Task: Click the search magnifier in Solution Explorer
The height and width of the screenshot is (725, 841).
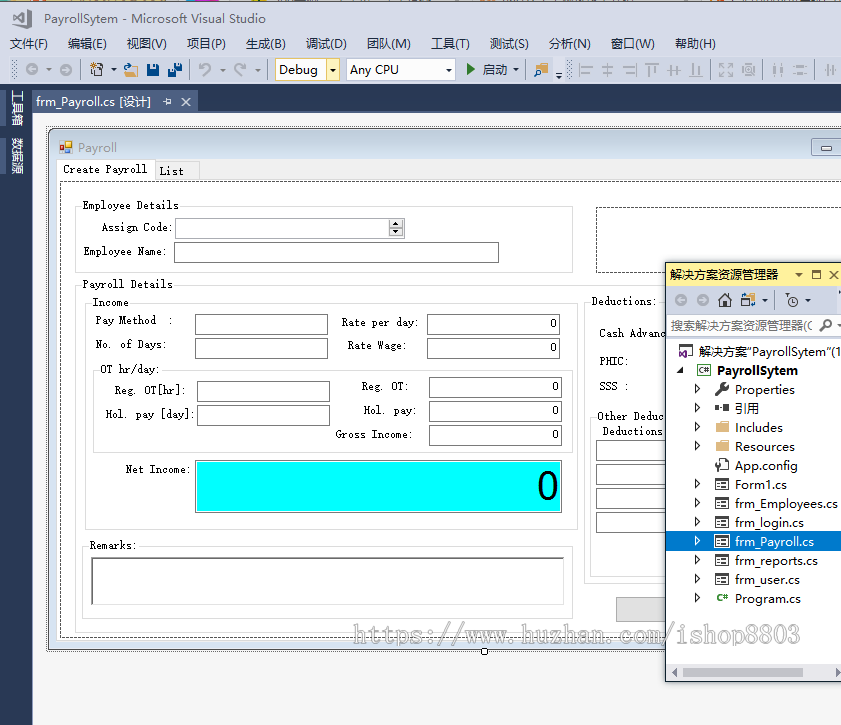Action: 826,325
